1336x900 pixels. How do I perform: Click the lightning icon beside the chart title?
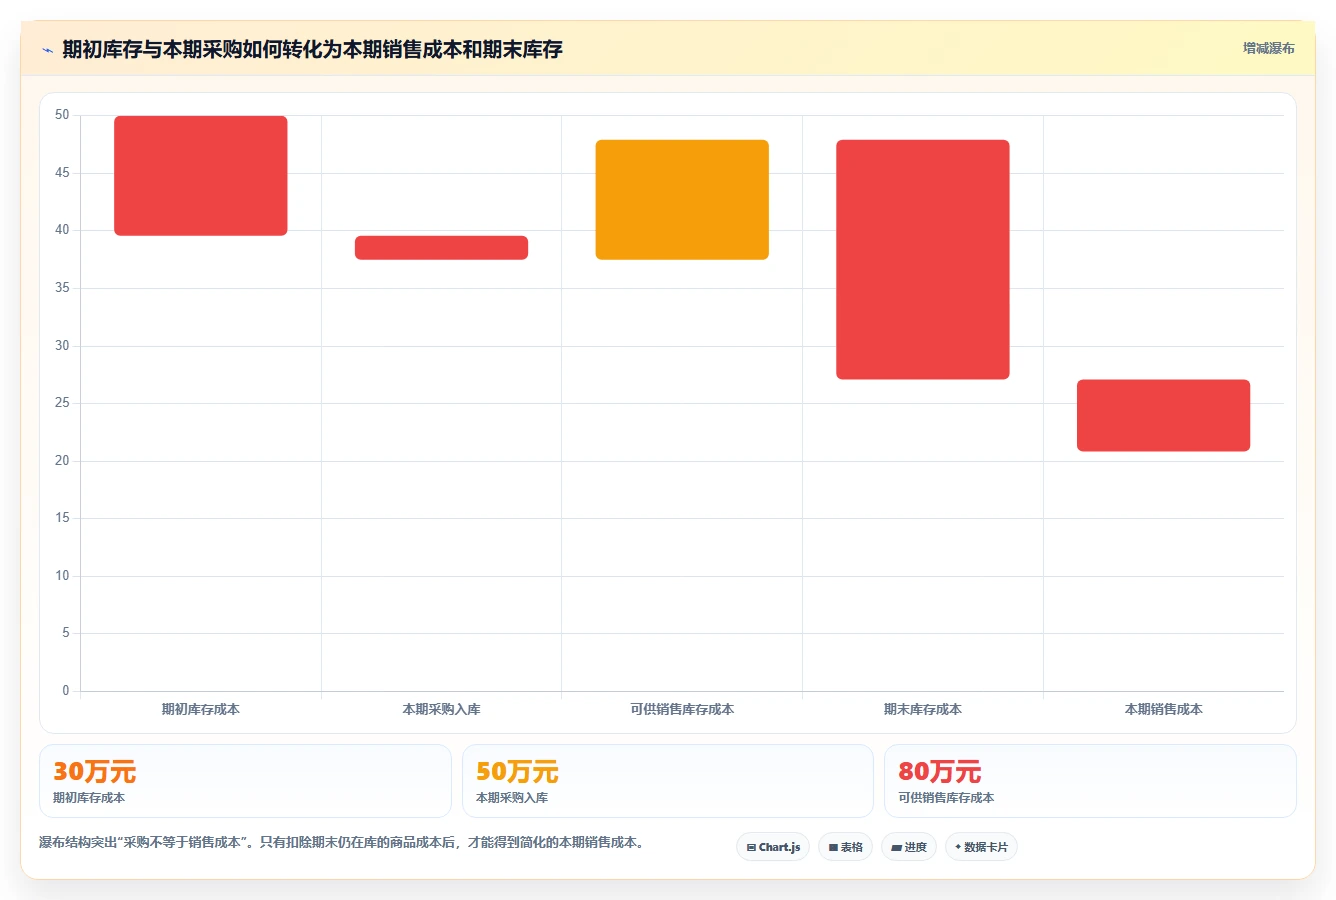tap(47, 50)
